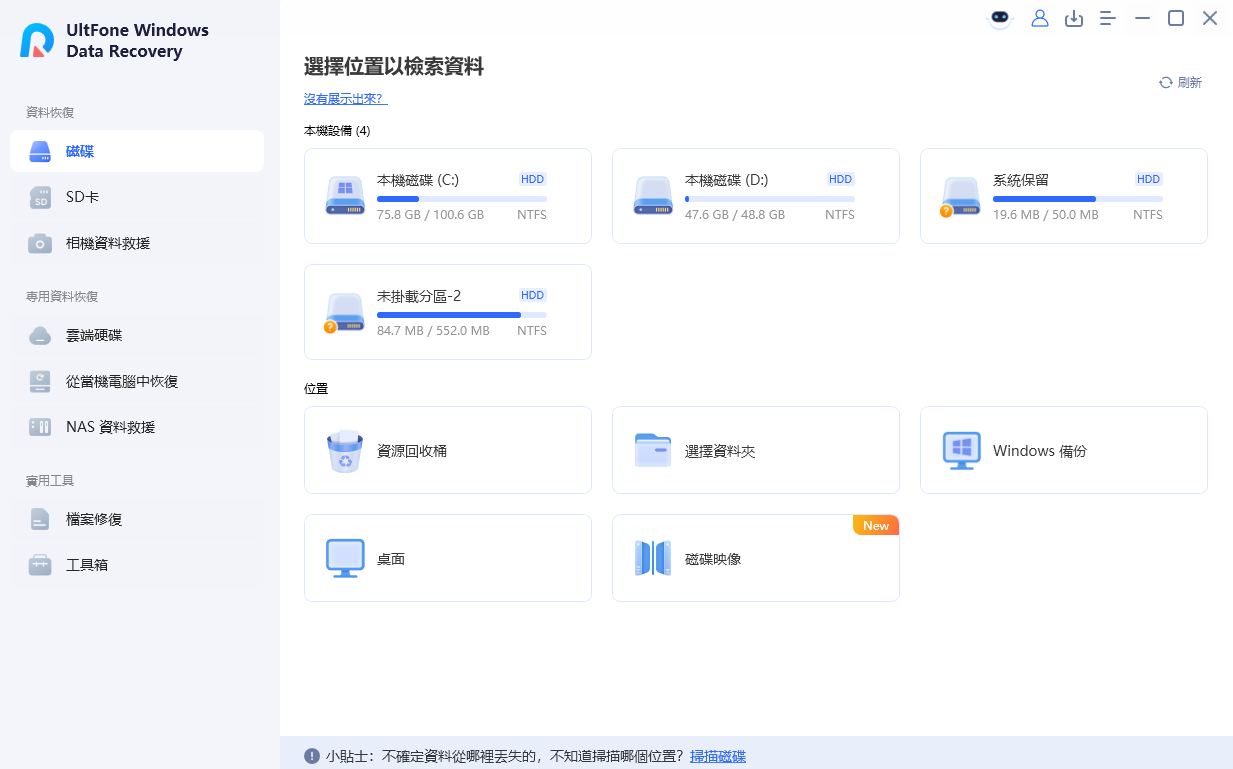Open the 工具箱 toolbox

point(137,565)
